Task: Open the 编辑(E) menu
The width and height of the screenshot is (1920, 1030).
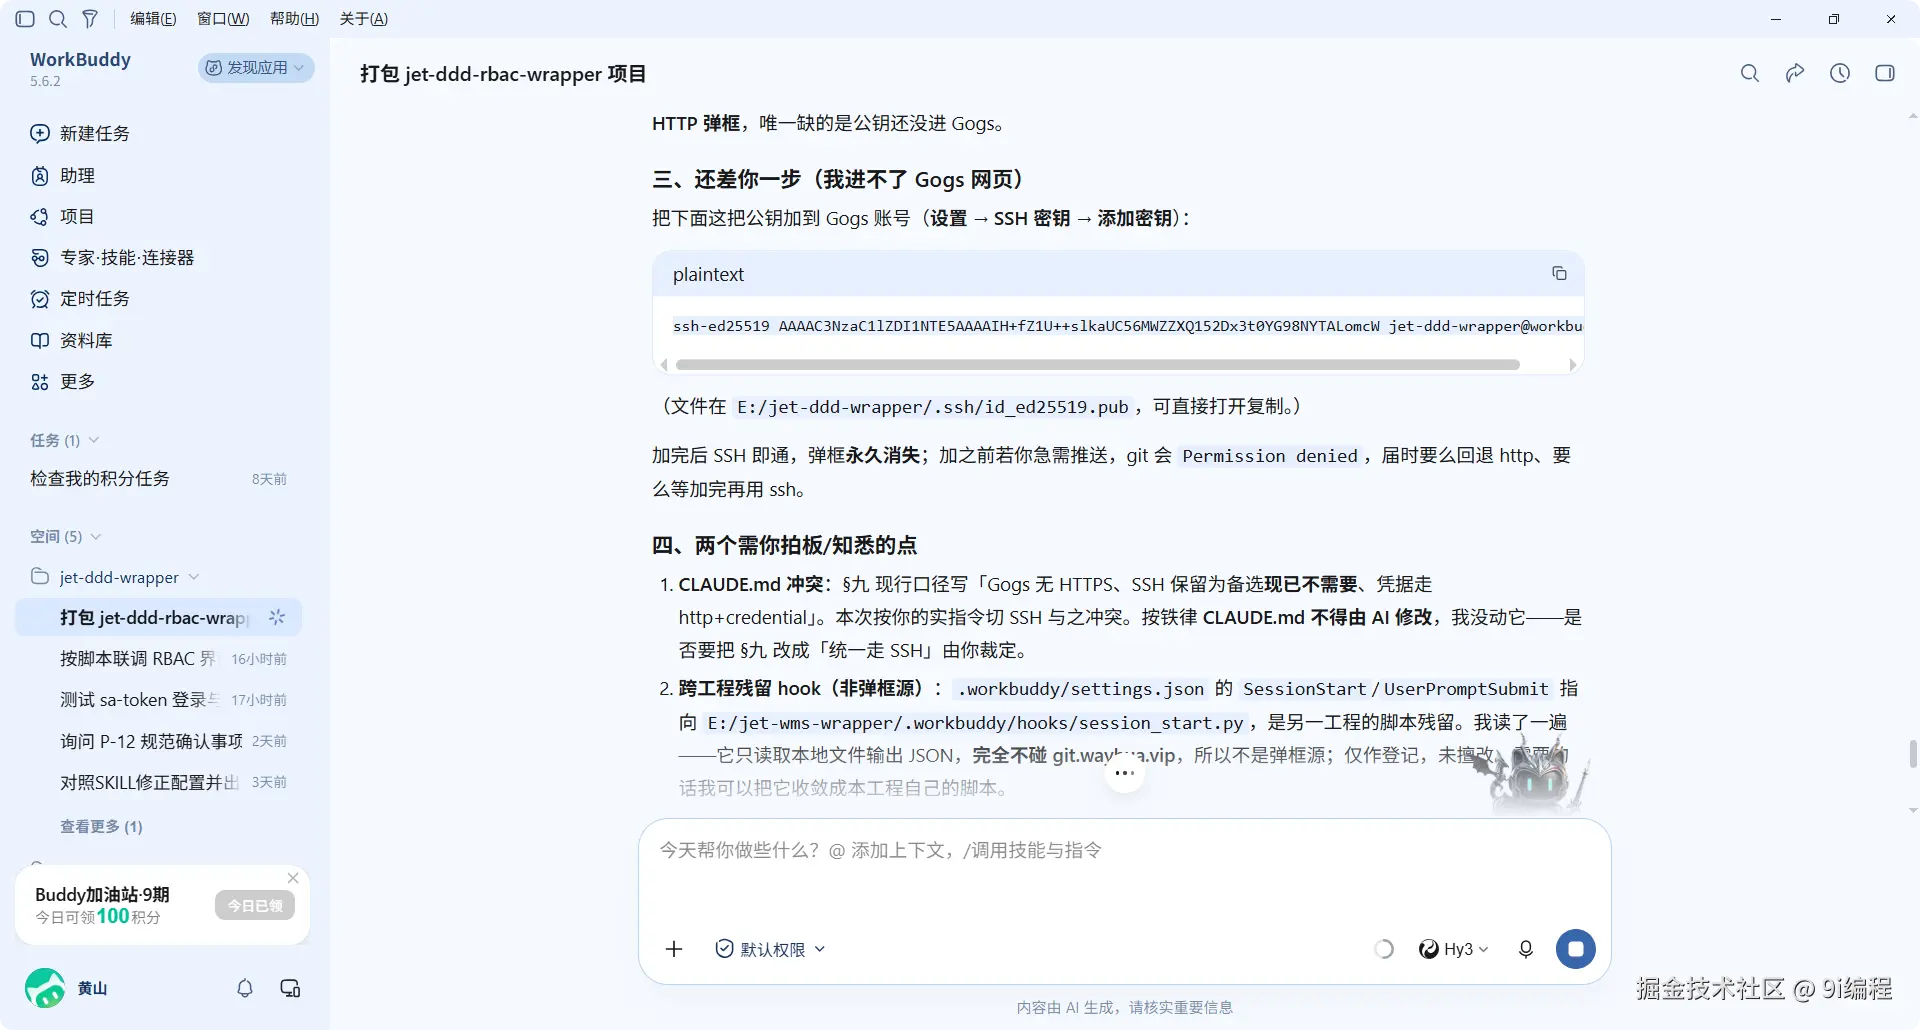Action: [x=153, y=19]
